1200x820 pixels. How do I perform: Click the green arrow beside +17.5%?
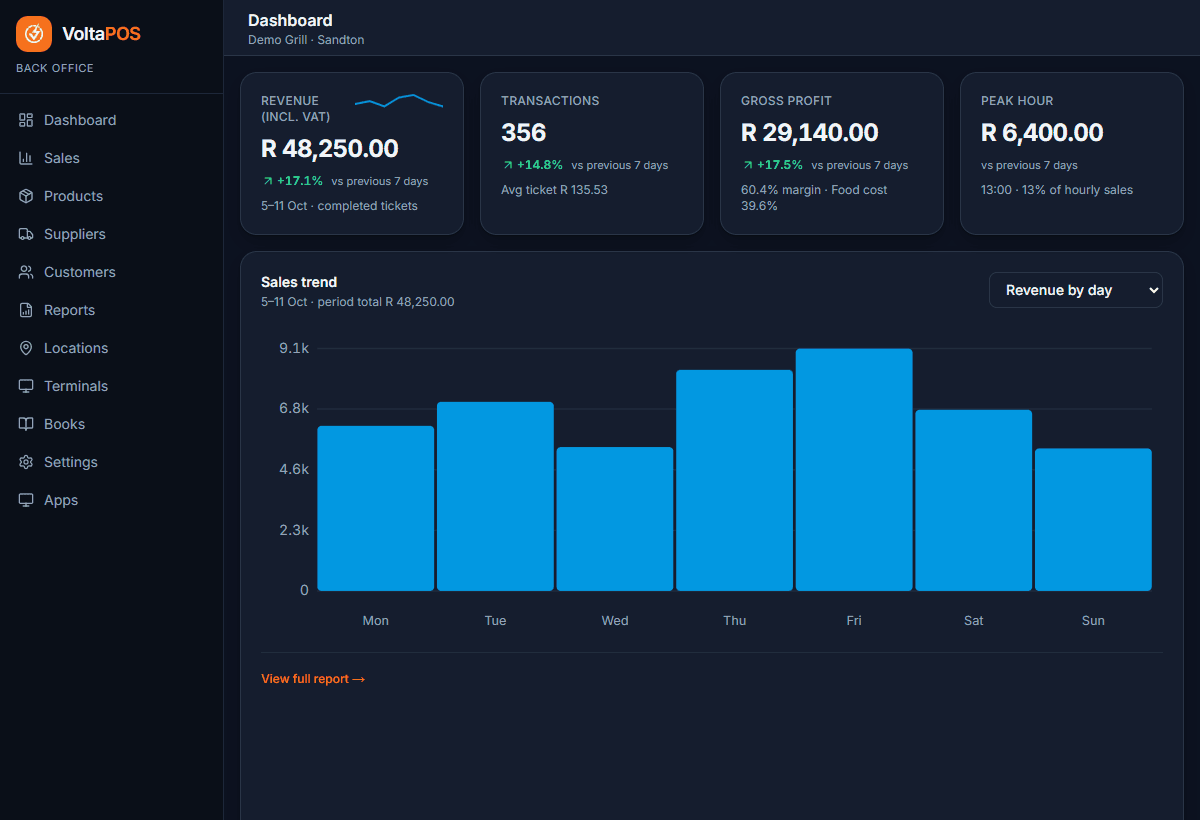(x=747, y=165)
